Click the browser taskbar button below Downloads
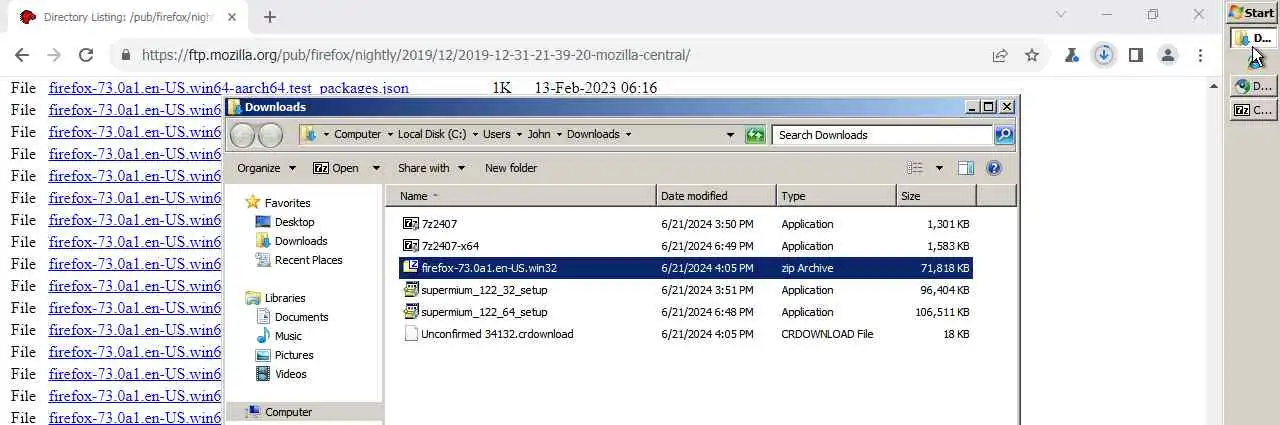The image size is (1280, 425). pos(1253,87)
